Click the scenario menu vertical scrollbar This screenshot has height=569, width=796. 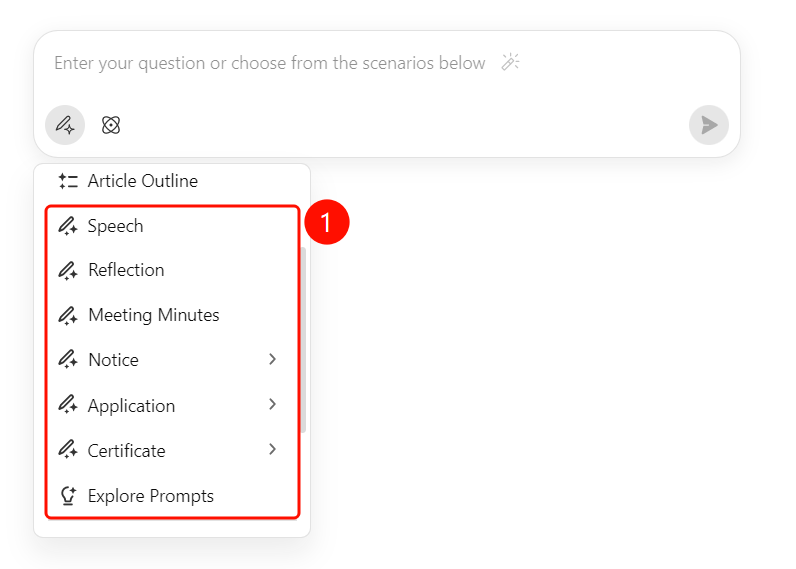tap(304, 340)
